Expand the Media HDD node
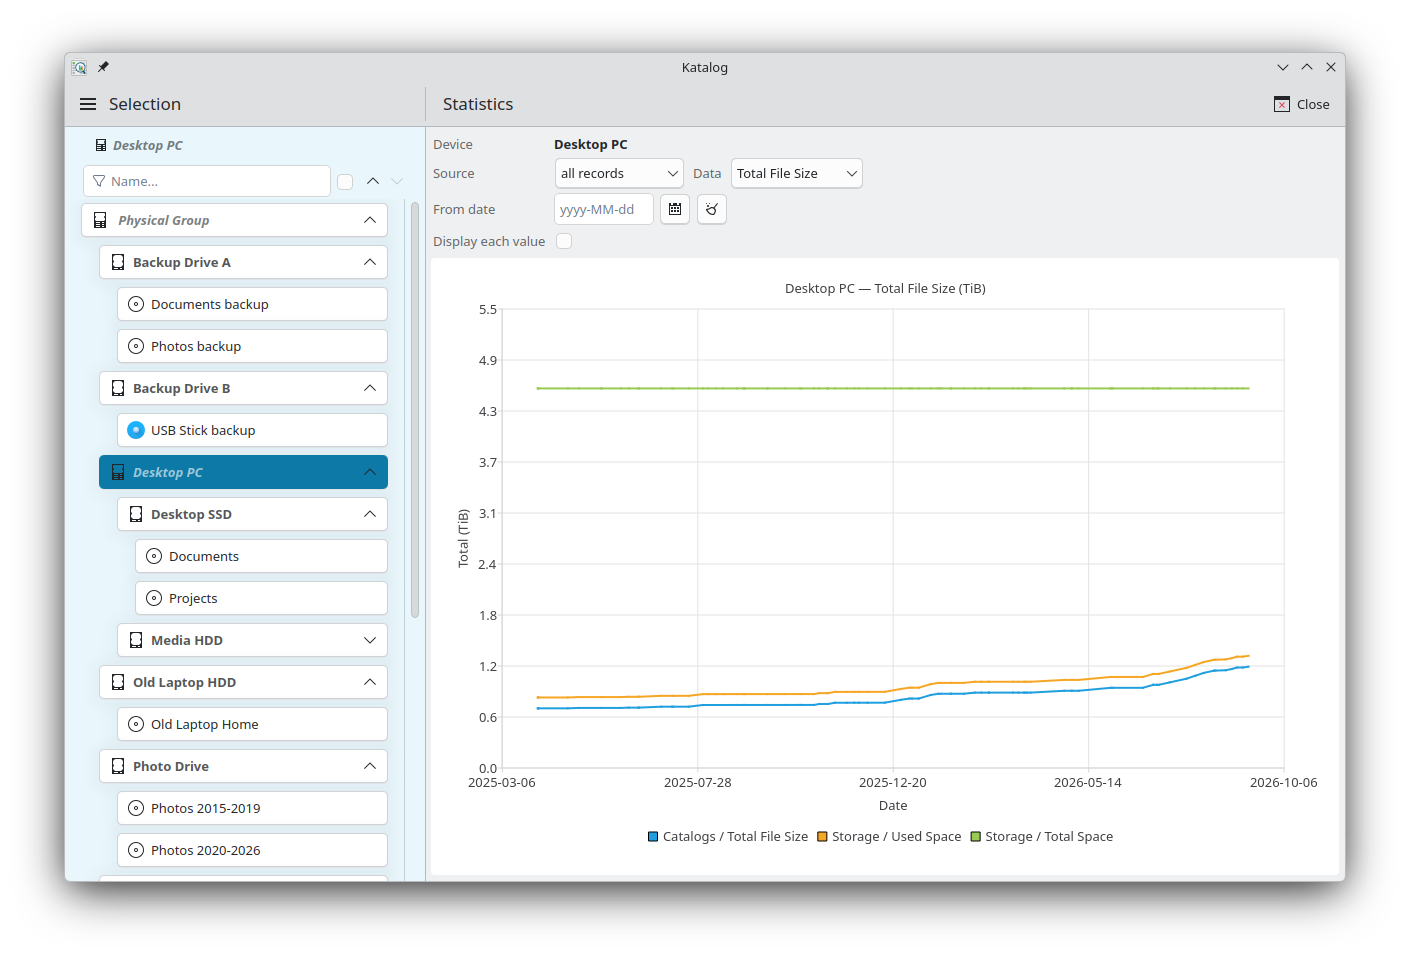 coord(370,640)
